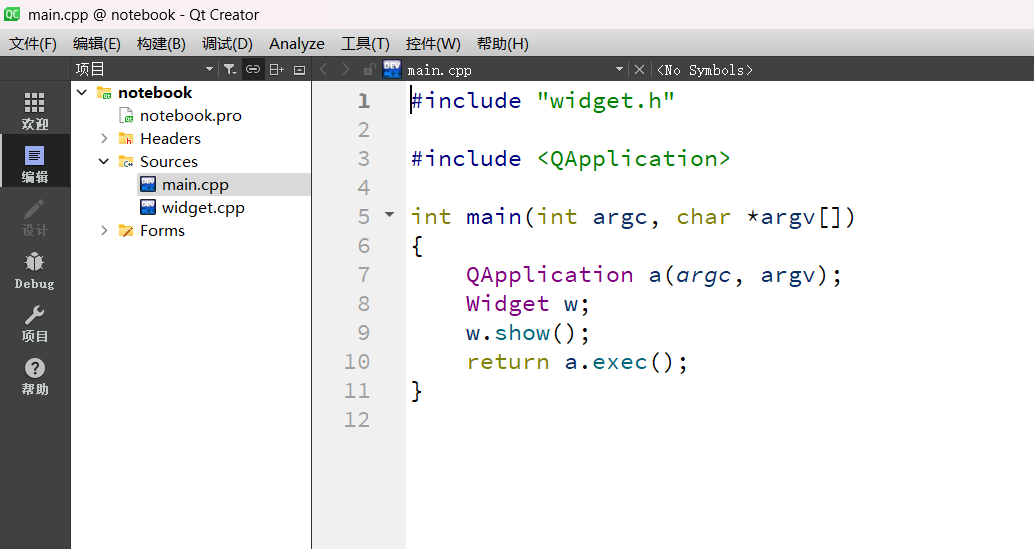The width and height of the screenshot is (1034, 549).
Task: Click QApplication type in line 7
Action: (x=549, y=275)
